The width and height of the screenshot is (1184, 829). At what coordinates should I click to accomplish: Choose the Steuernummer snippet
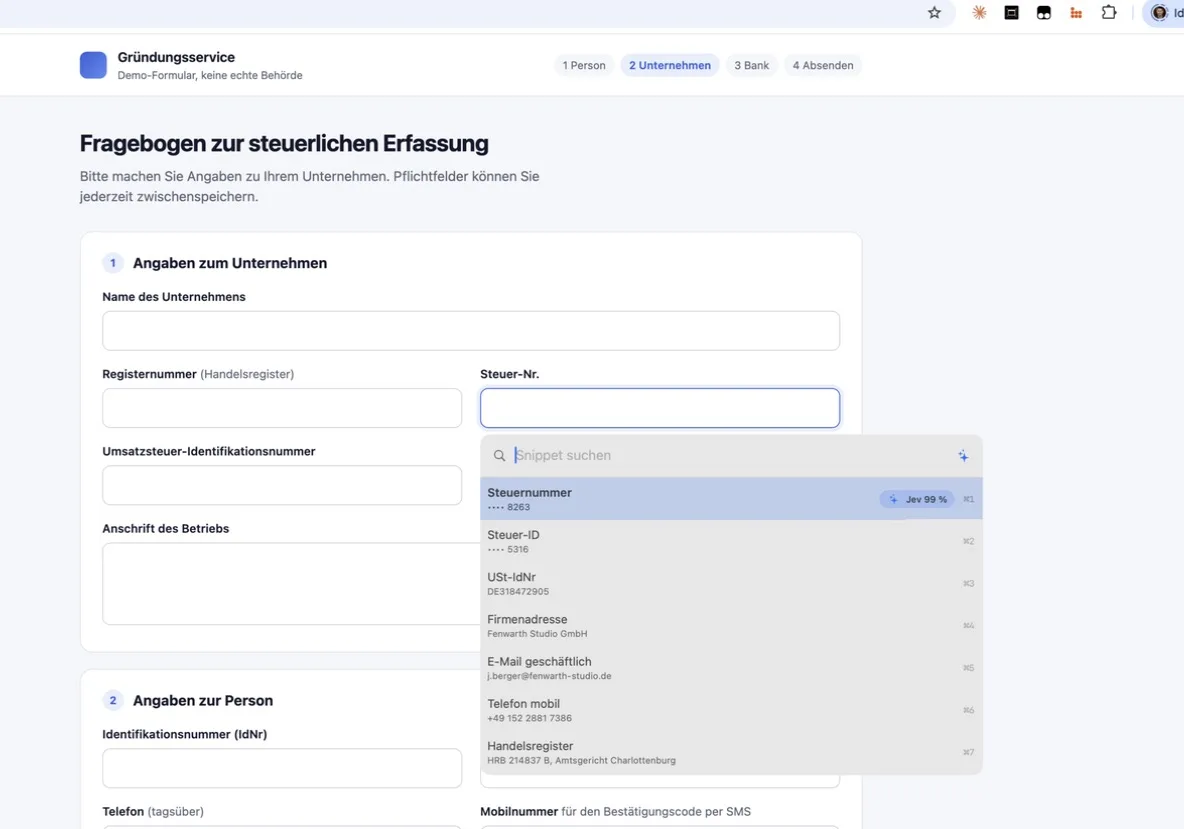coord(731,498)
